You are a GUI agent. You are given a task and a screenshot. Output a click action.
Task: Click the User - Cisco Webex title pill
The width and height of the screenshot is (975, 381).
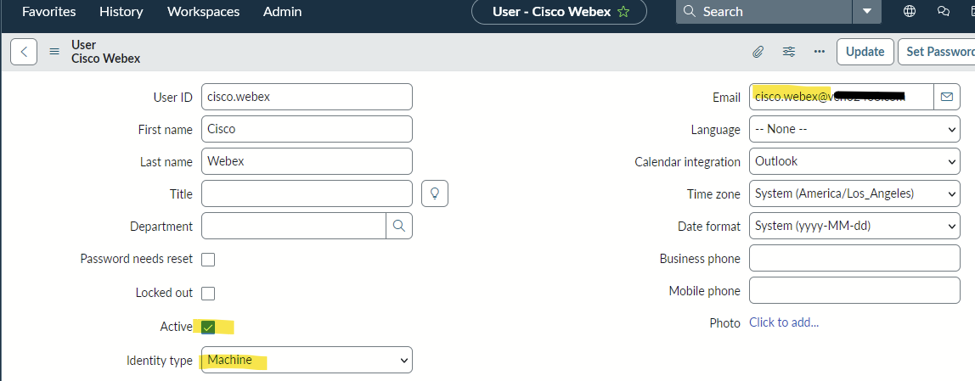(x=559, y=11)
